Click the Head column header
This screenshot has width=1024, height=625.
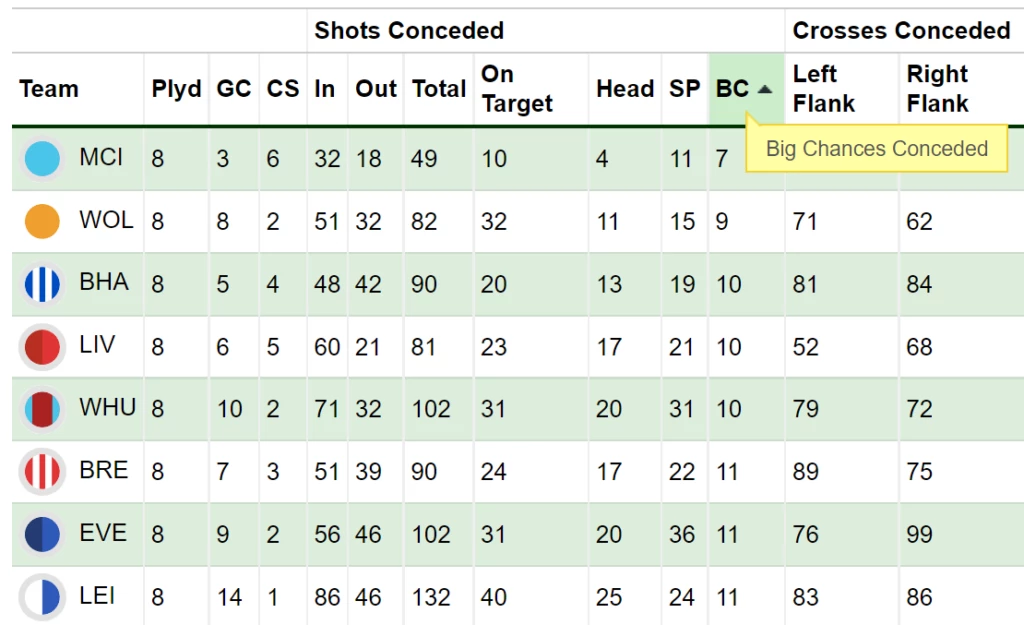tap(625, 89)
